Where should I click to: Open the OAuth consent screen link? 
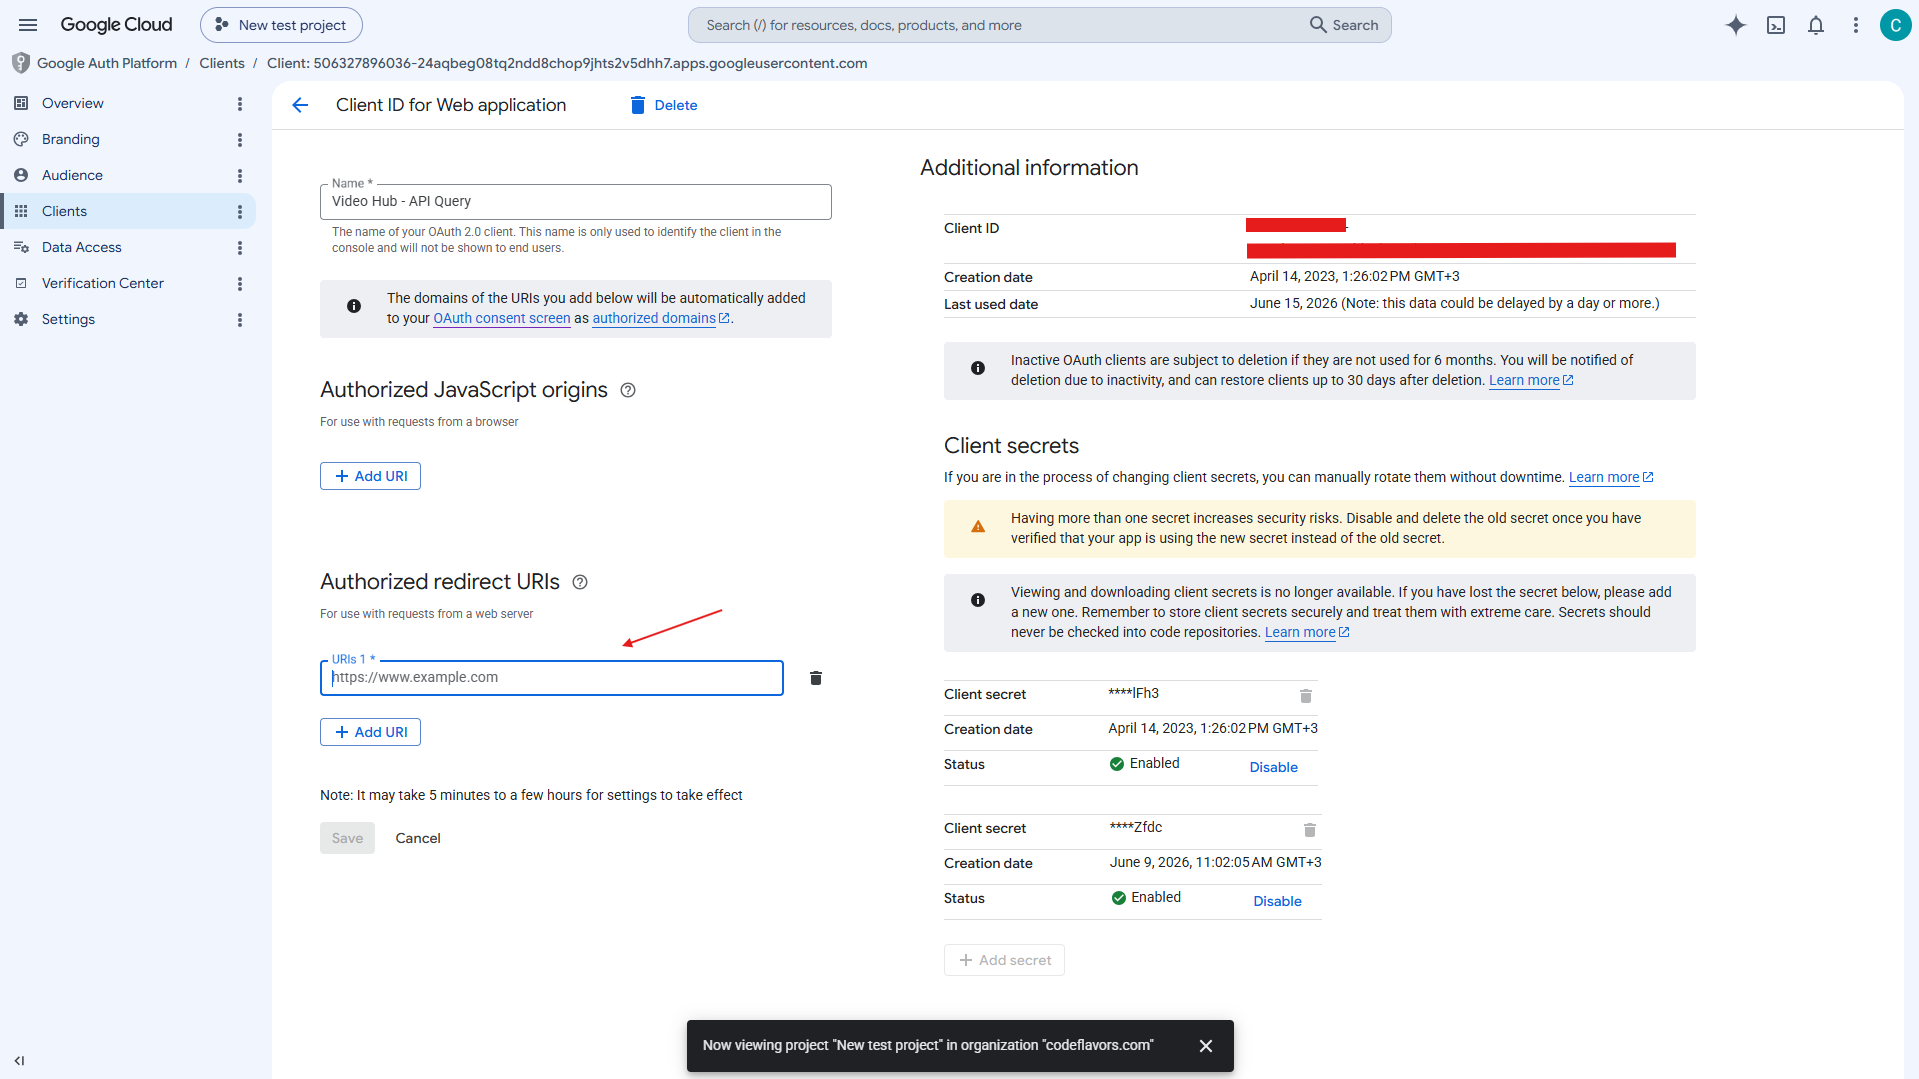(502, 318)
